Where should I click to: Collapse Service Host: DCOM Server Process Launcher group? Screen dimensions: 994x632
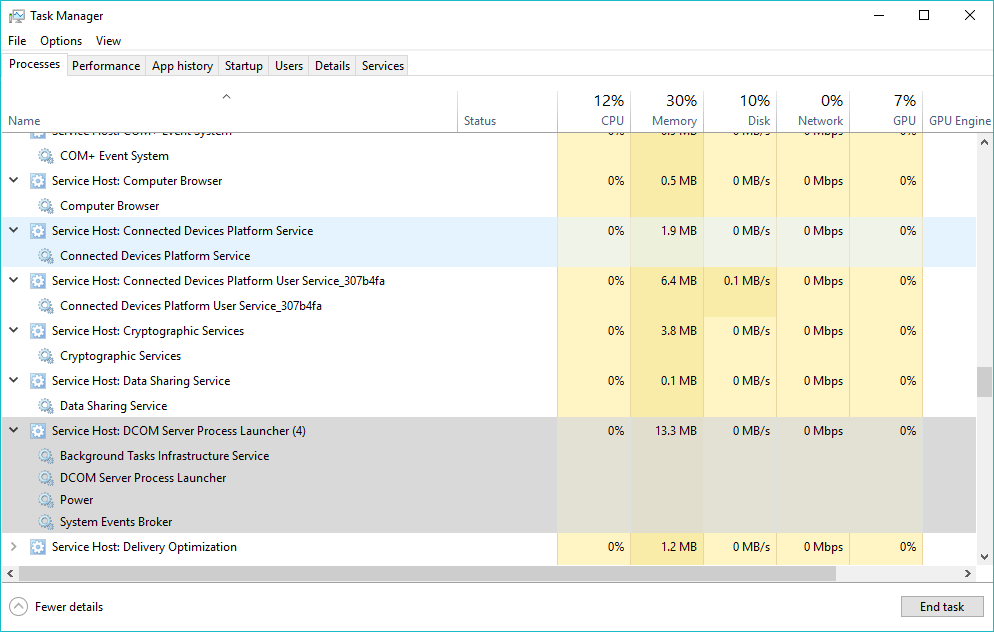click(x=14, y=431)
